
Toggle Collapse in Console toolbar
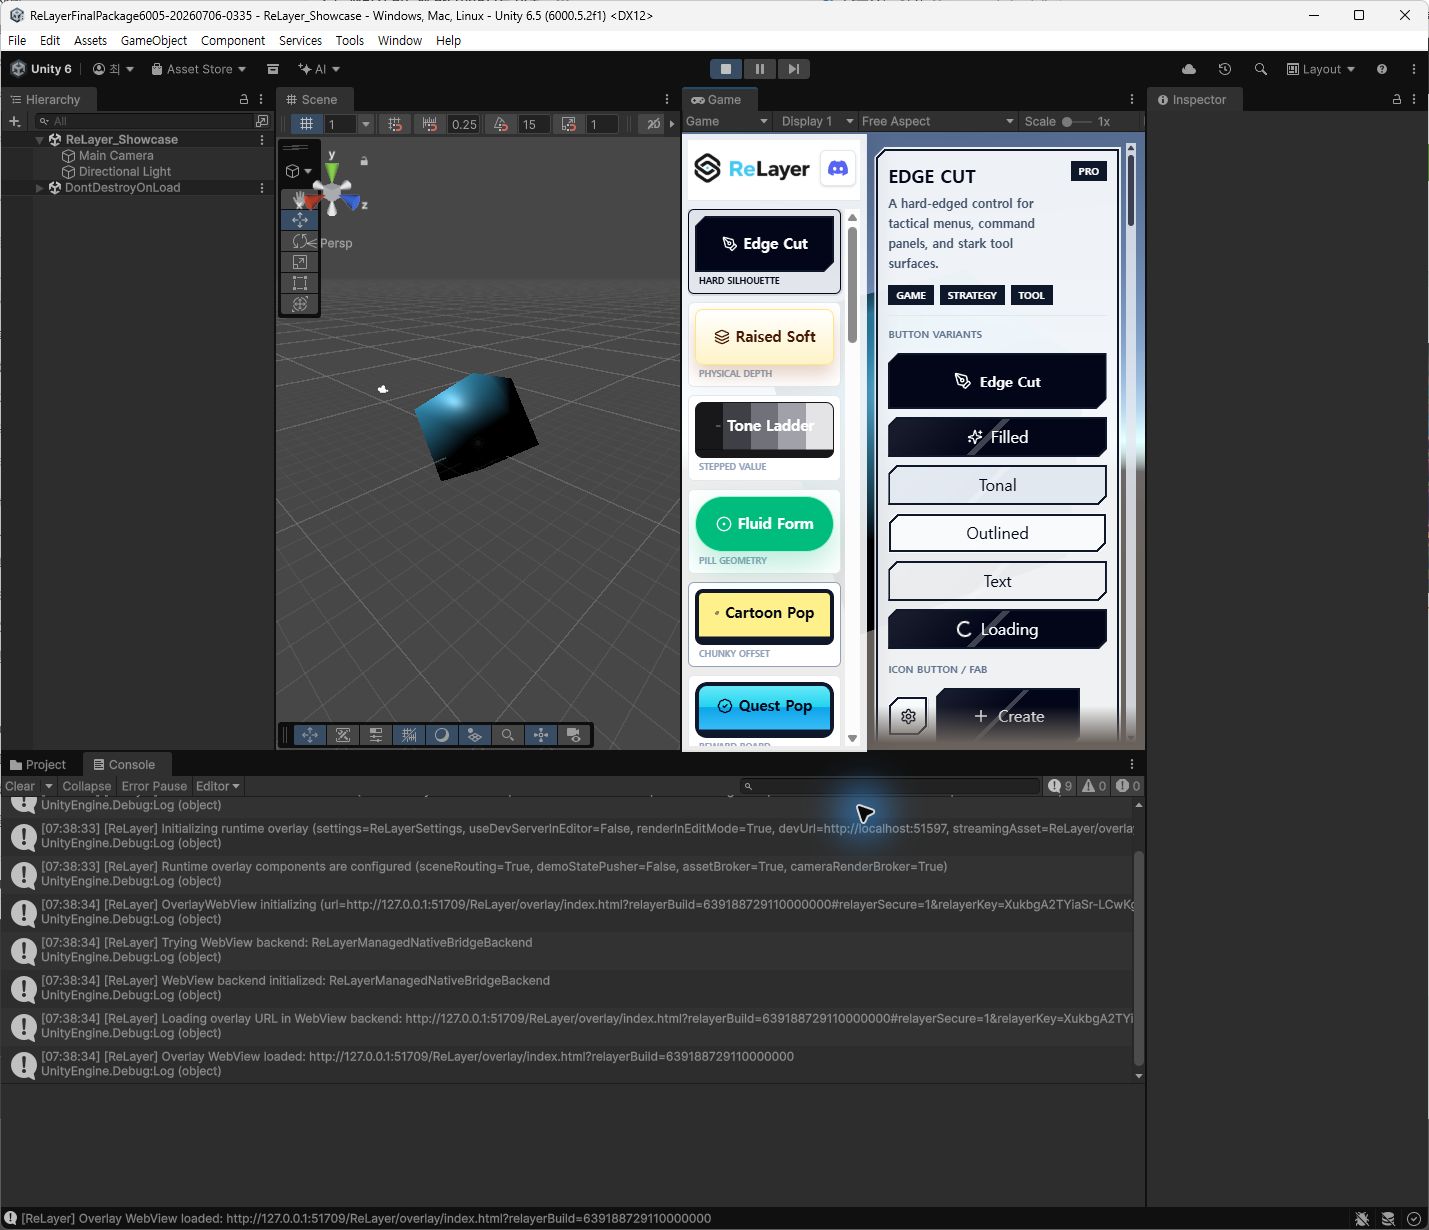86,786
